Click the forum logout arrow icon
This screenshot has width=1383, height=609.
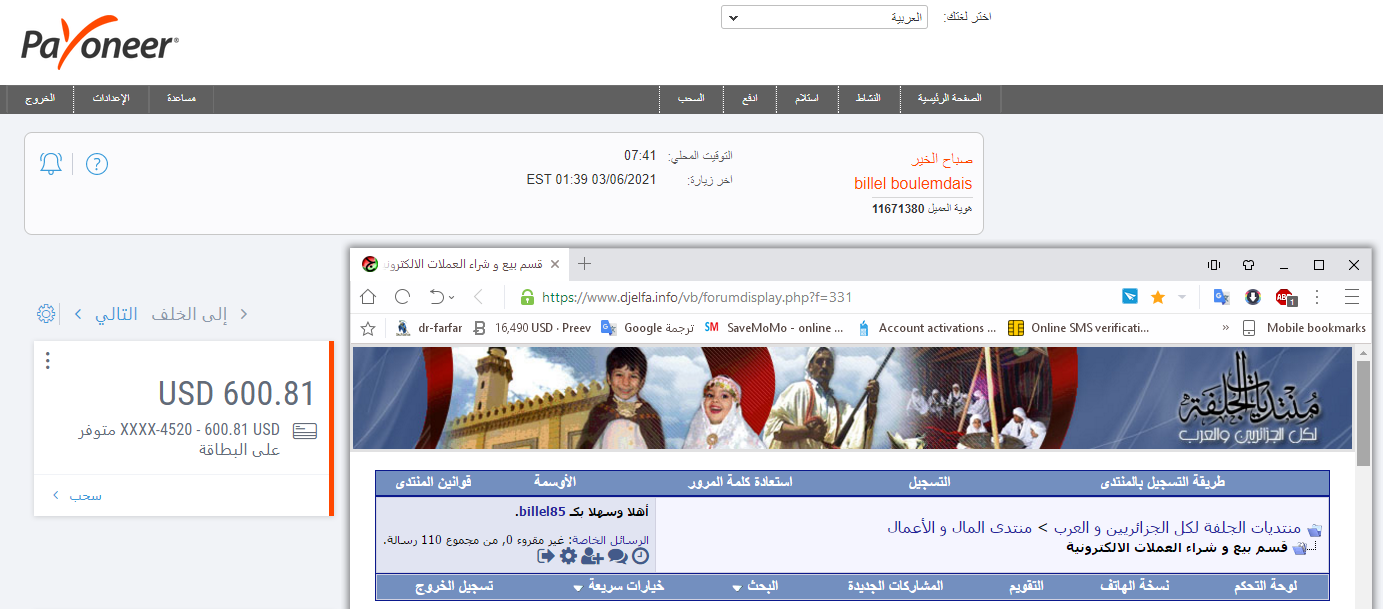pyautogui.click(x=546, y=556)
